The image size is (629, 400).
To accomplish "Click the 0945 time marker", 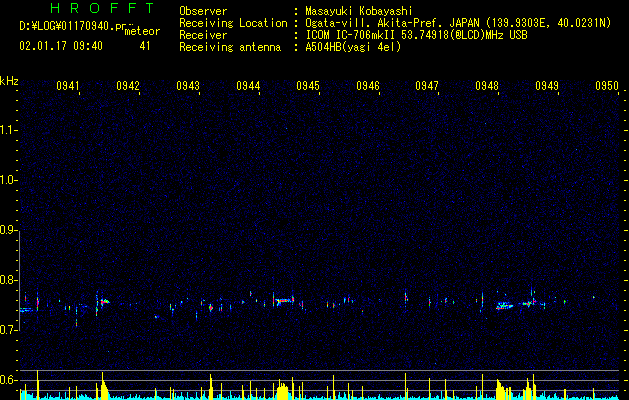I will (308, 86).
